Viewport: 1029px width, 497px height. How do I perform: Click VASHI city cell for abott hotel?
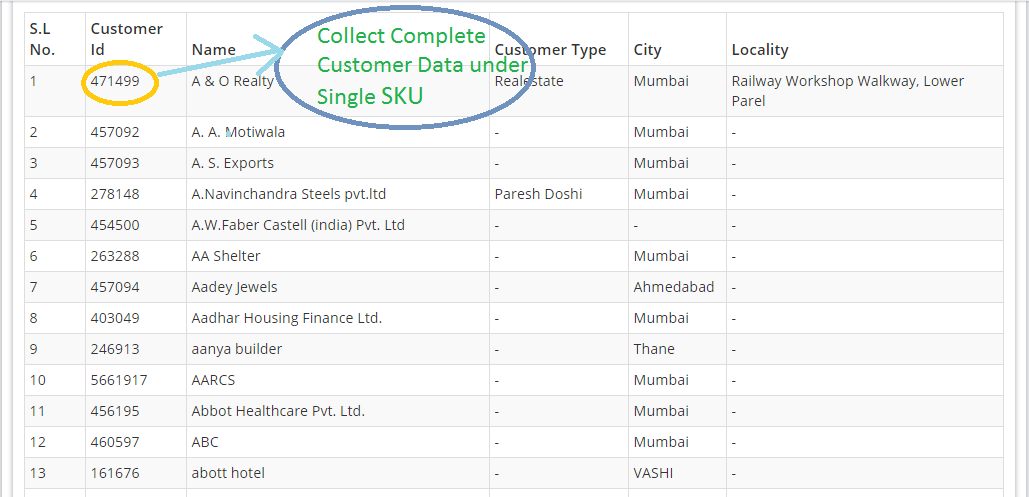[x=653, y=473]
